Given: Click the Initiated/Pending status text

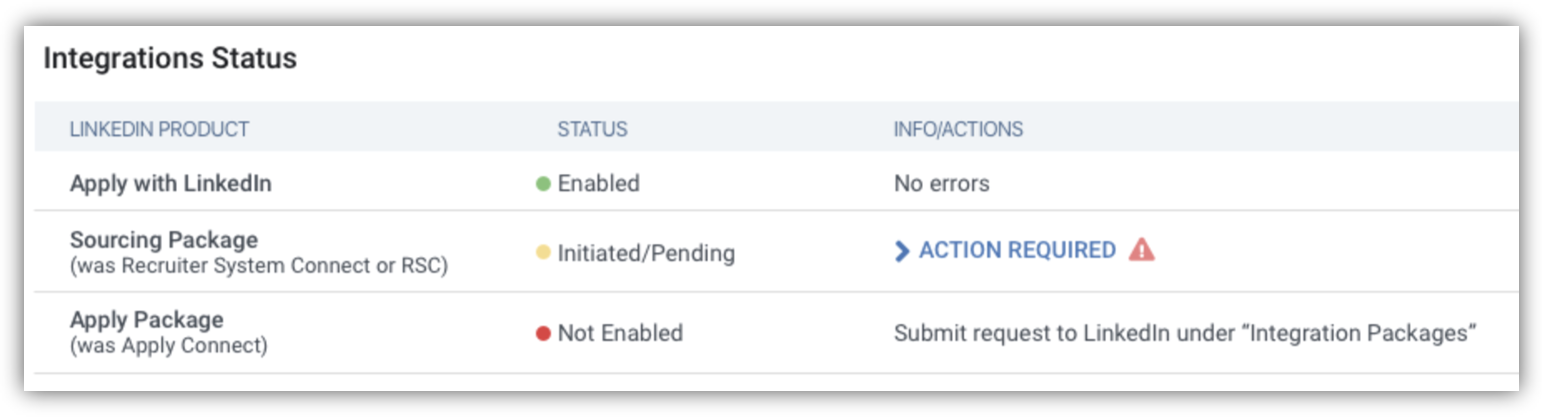Looking at the screenshot, I should click(646, 254).
